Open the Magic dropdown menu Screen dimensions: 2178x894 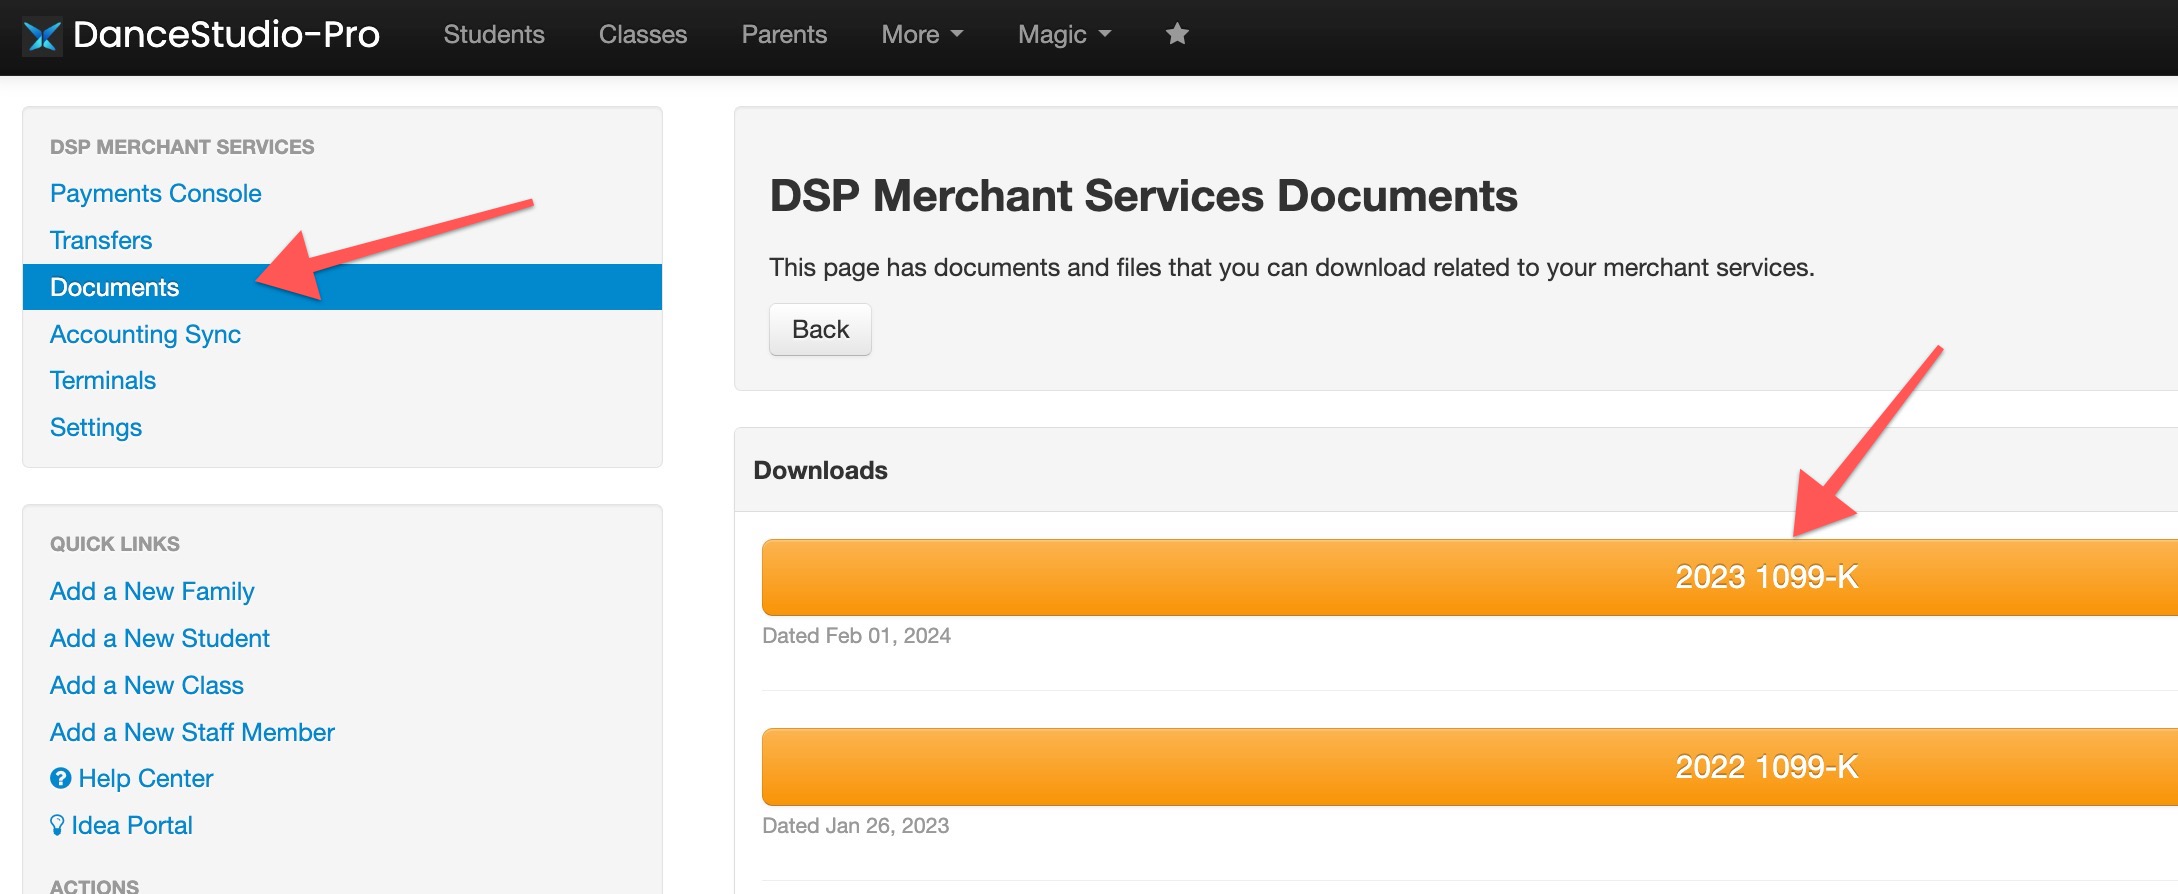pyautogui.click(x=1064, y=34)
